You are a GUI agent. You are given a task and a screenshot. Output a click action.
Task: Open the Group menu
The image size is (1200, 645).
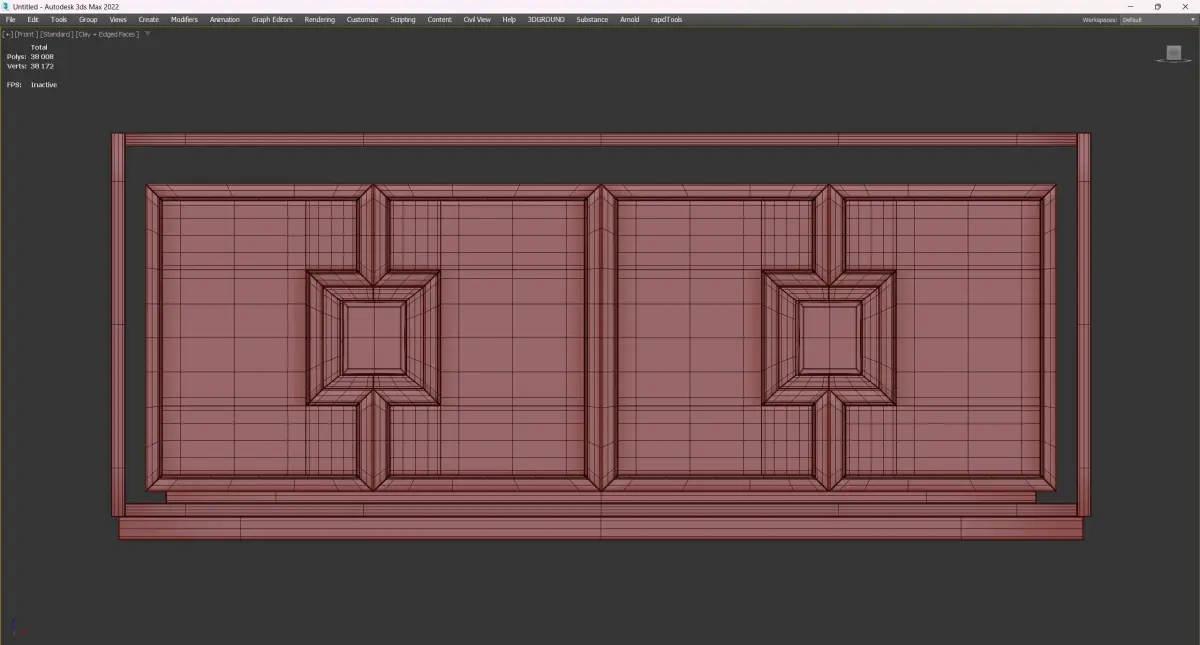(88, 19)
